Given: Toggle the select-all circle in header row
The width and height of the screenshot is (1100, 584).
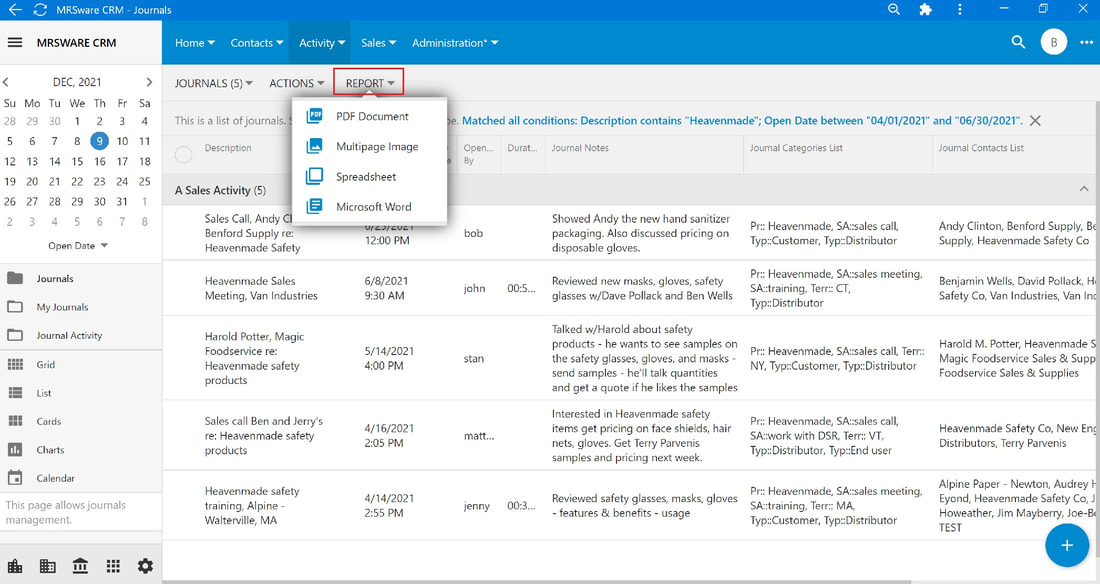Looking at the screenshot, I should (184, 154).
